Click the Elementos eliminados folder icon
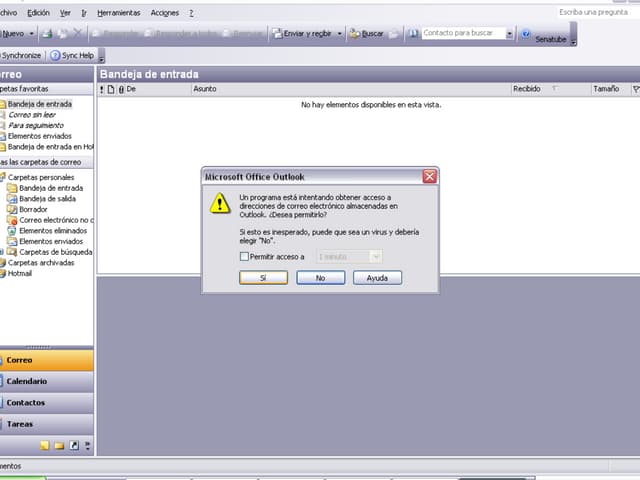 point(12,231)
